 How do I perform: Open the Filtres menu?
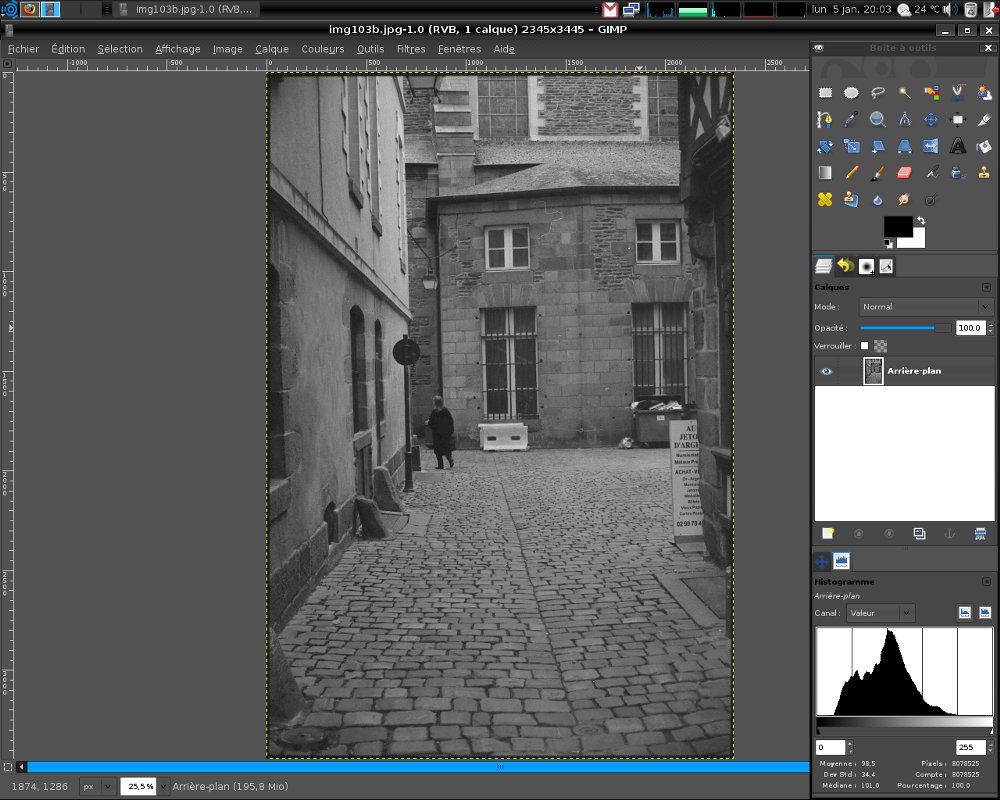coord(411,49)
